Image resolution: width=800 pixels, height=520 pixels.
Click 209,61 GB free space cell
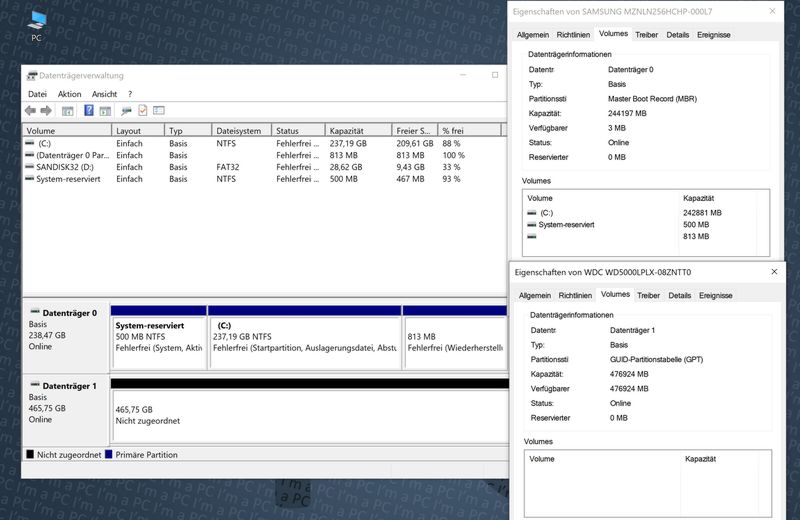point(415,143)
